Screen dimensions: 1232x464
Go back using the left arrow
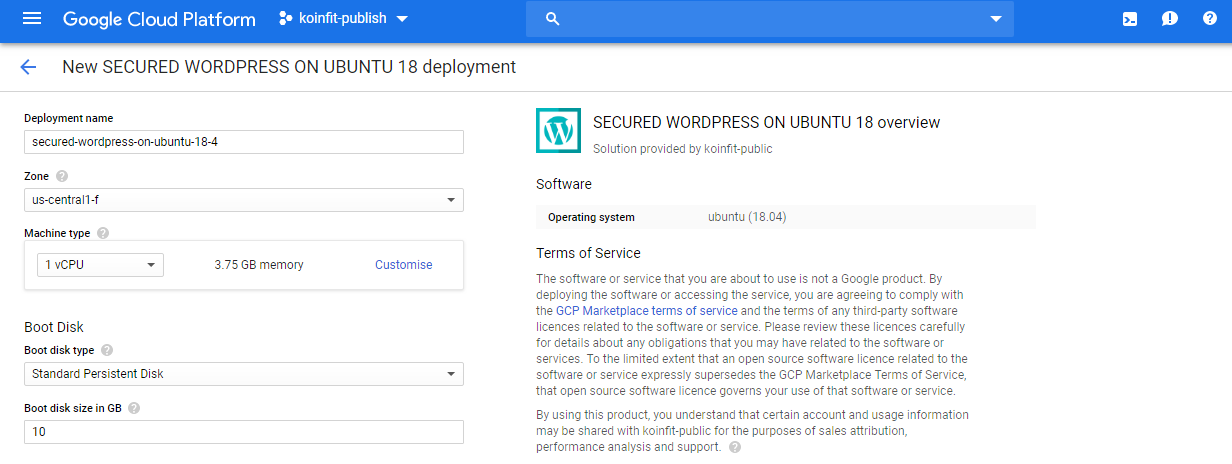click(x=28, y=67)
